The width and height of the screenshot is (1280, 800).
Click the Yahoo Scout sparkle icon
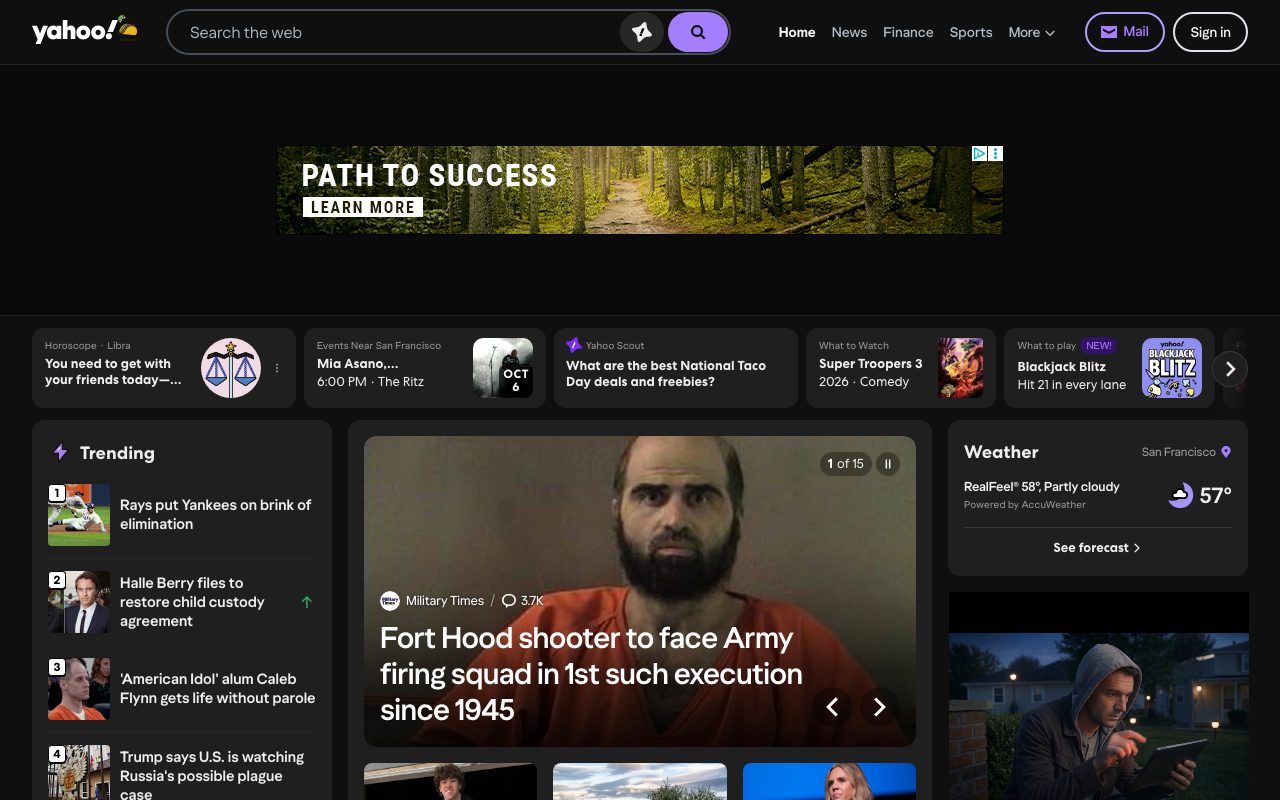point(573,345)
